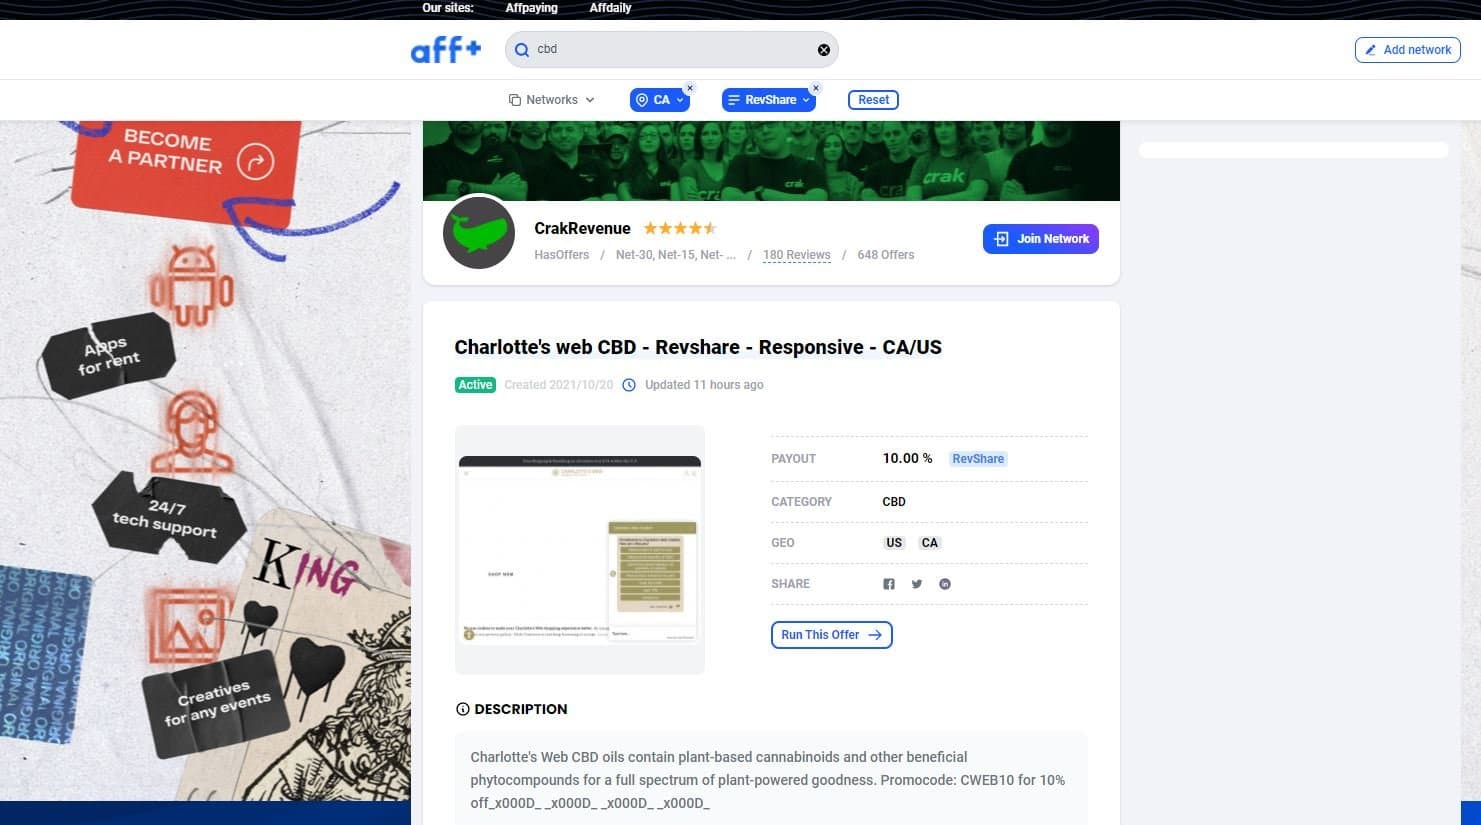This screenshot has width=1481, height=825.
Task: Share offer on Twitter
Action: coord(917,584)
